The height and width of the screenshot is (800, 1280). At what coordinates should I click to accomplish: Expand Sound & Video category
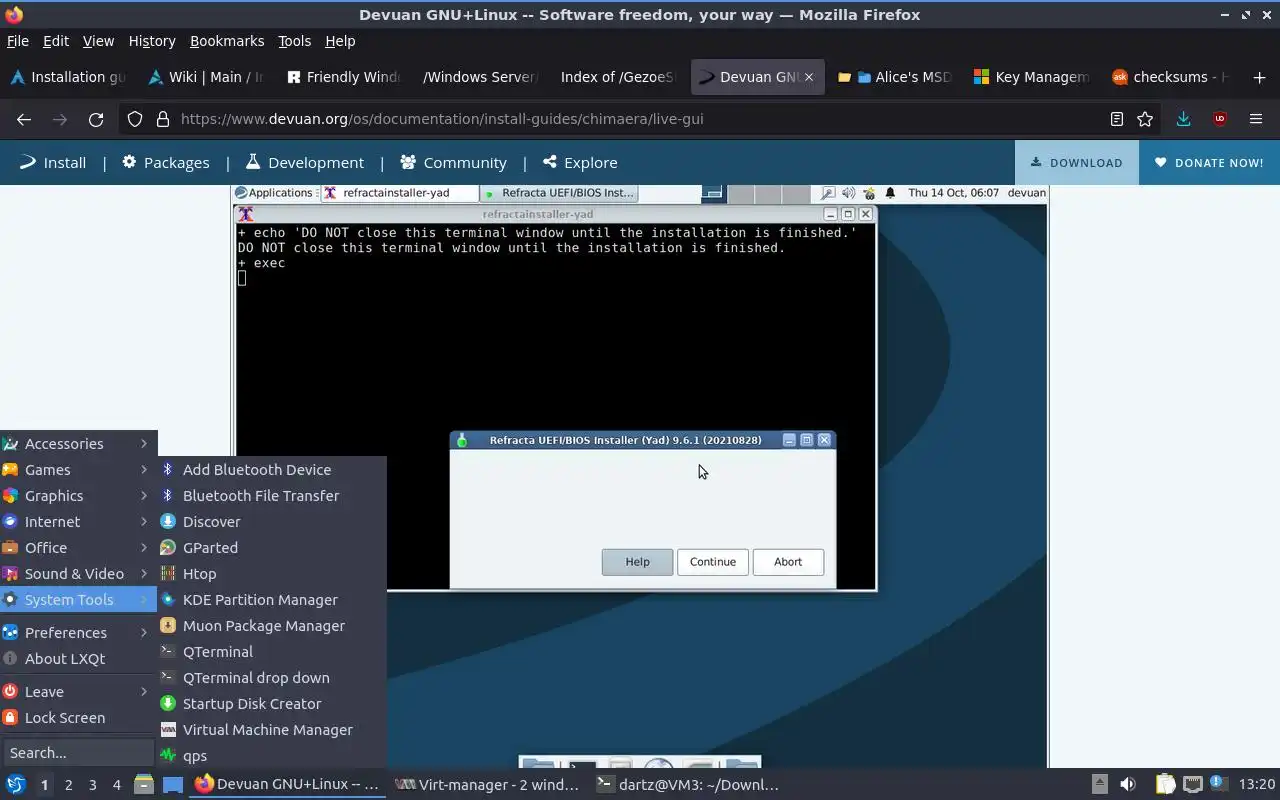tap(78, 573)
